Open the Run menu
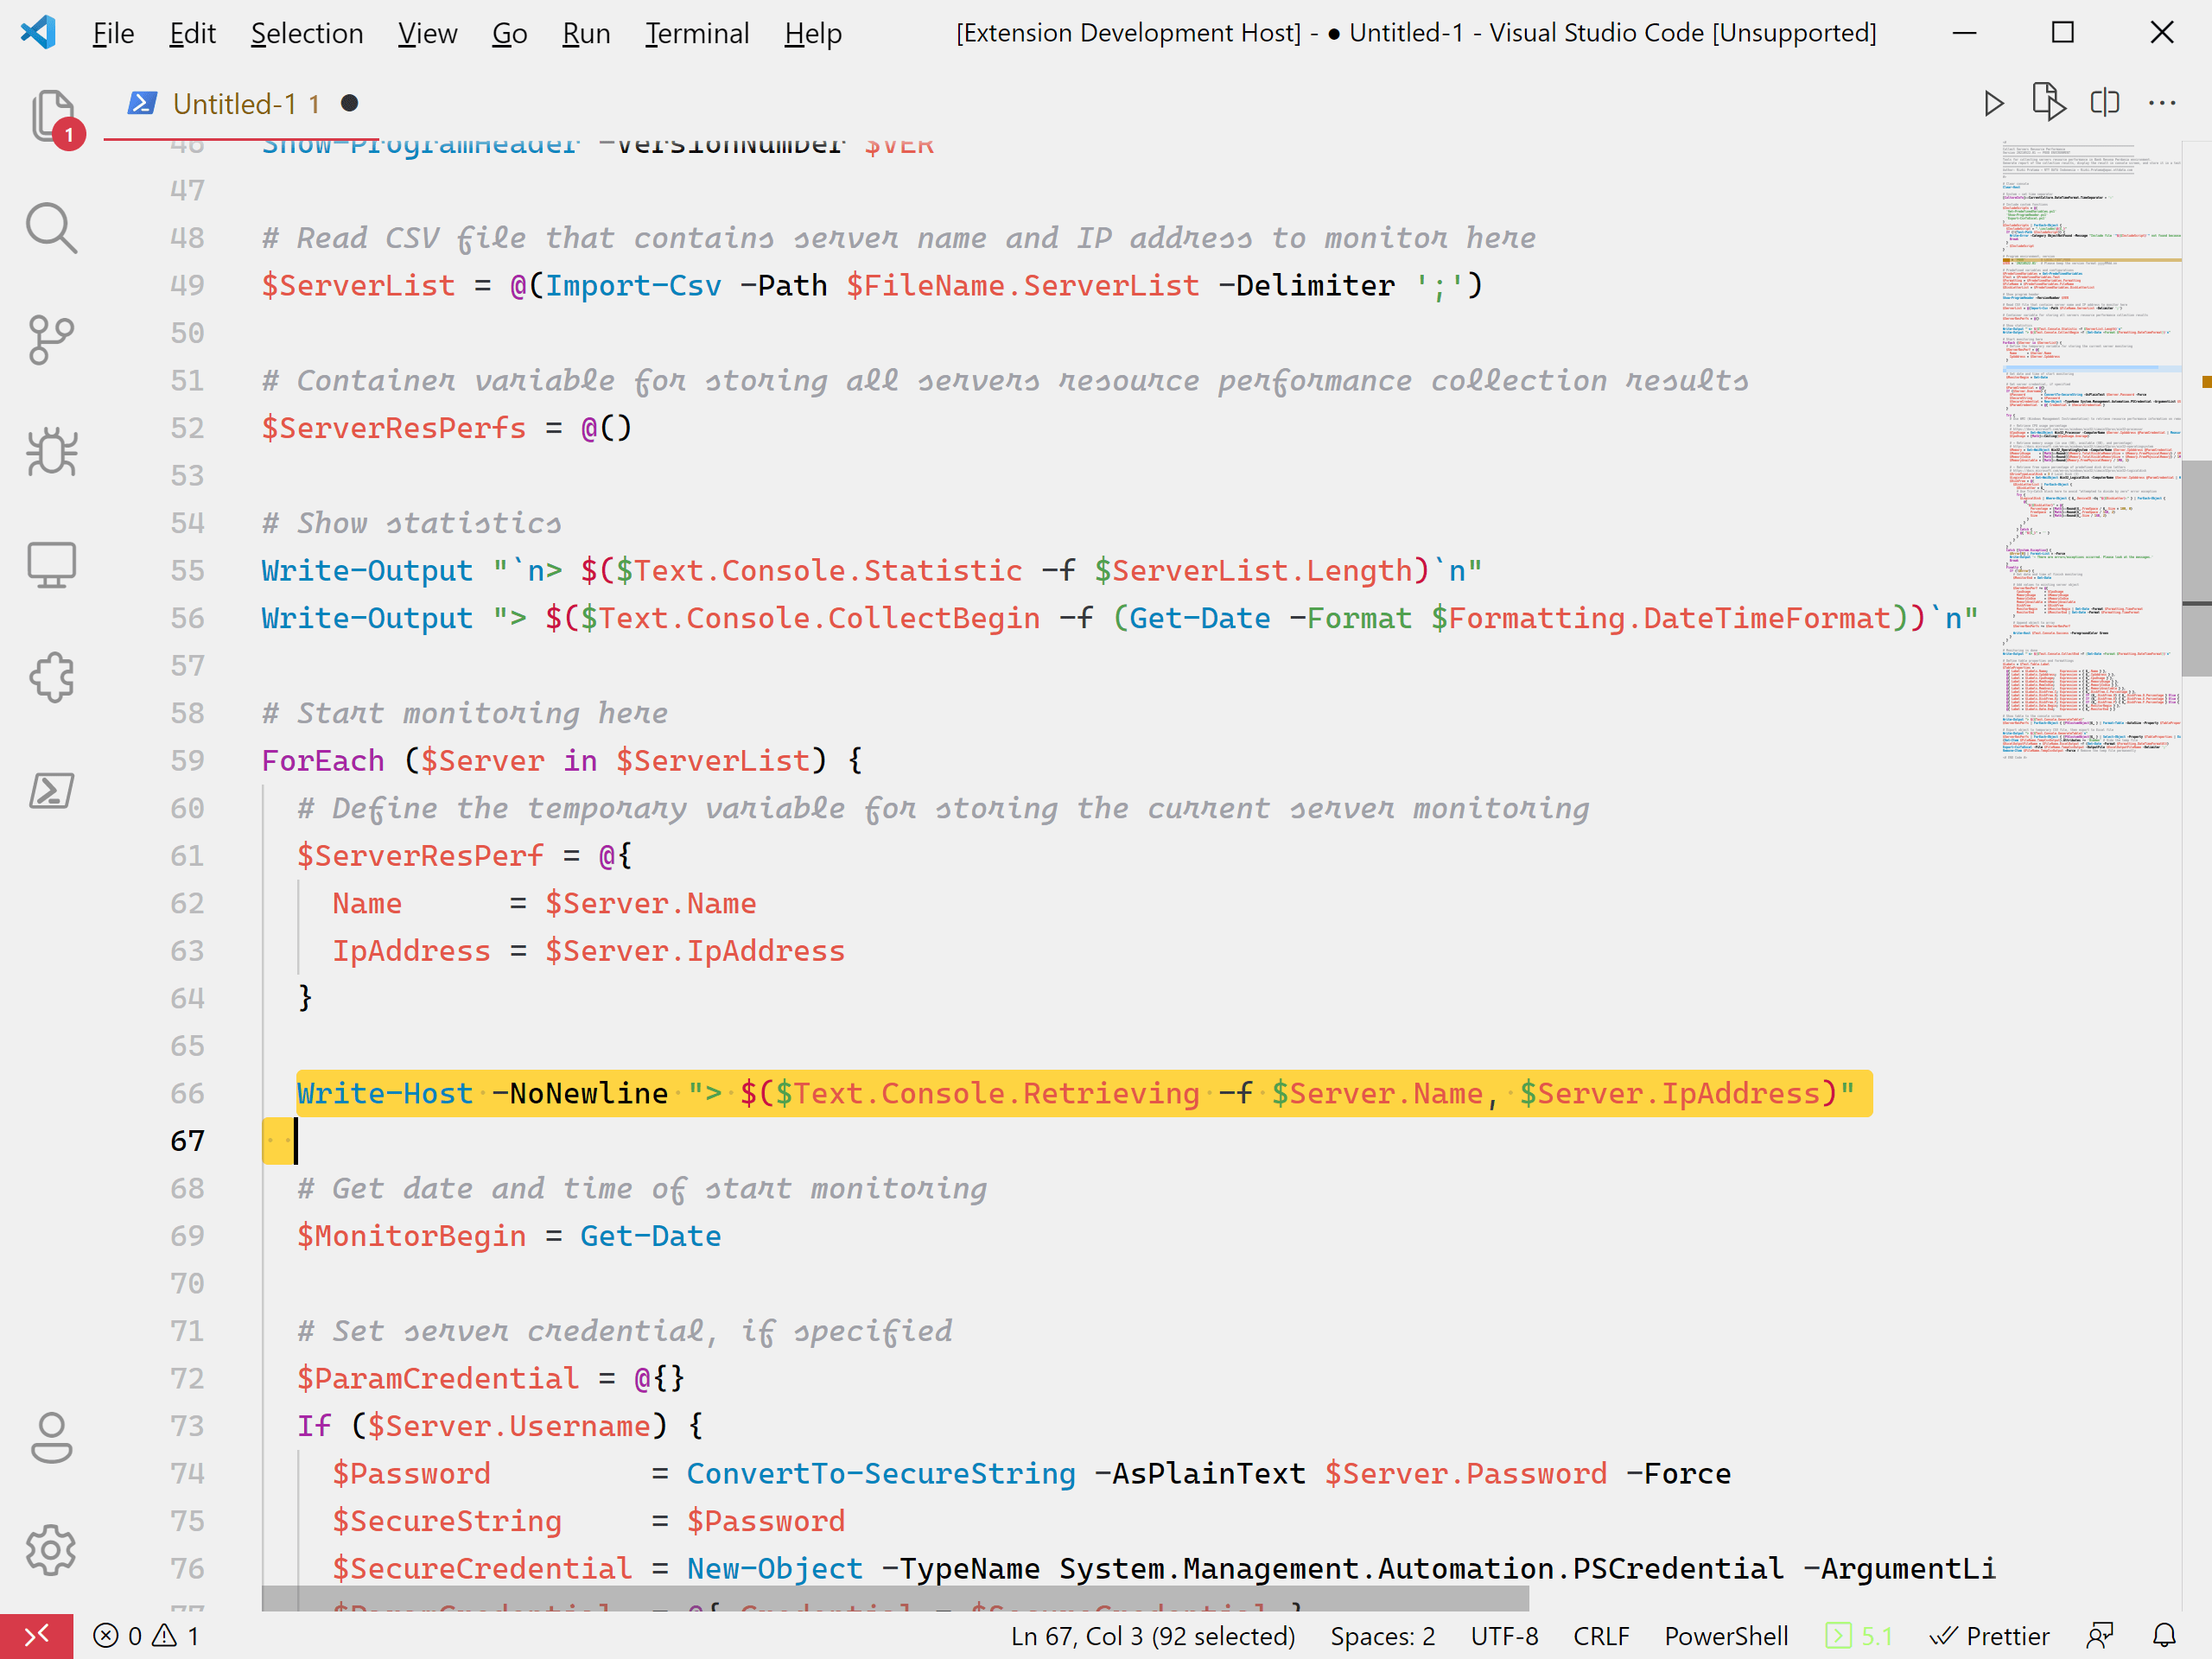The width and height of the screenshot is (2212, 1659). tap(586, 33)
